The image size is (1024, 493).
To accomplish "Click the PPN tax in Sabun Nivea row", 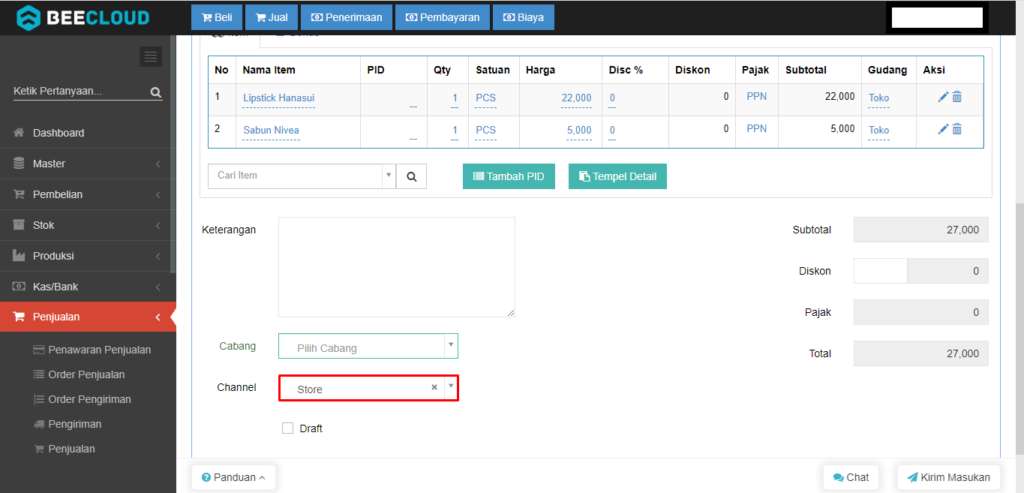I will [x=757, y=129].
